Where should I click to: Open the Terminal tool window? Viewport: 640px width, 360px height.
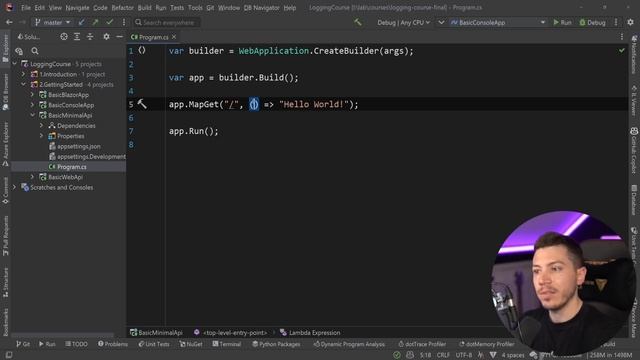click(x=227, y=344)
